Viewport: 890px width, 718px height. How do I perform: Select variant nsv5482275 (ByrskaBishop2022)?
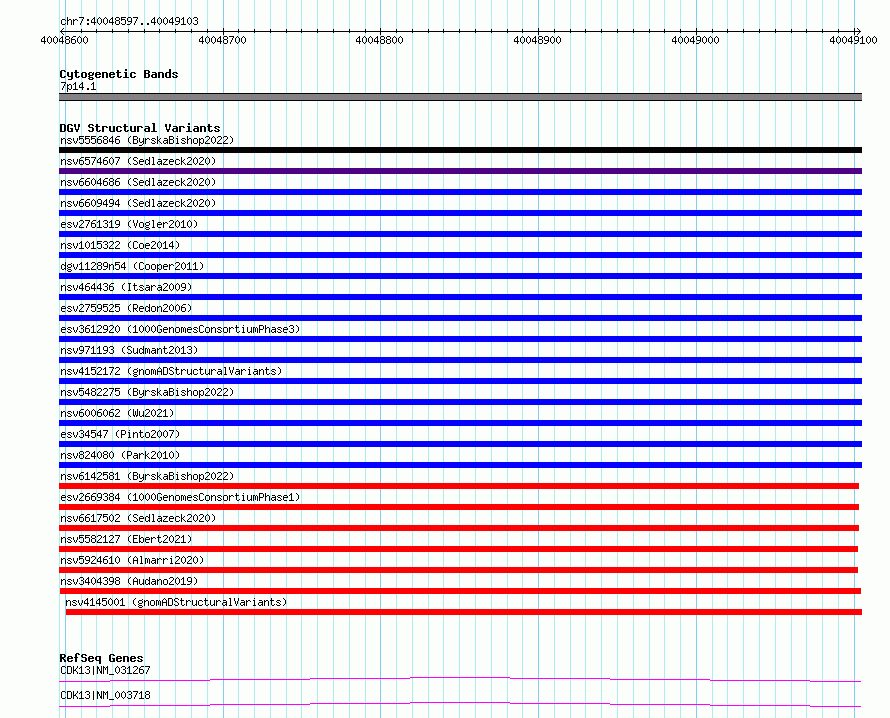pyautogui.click(x=147, y=392)
